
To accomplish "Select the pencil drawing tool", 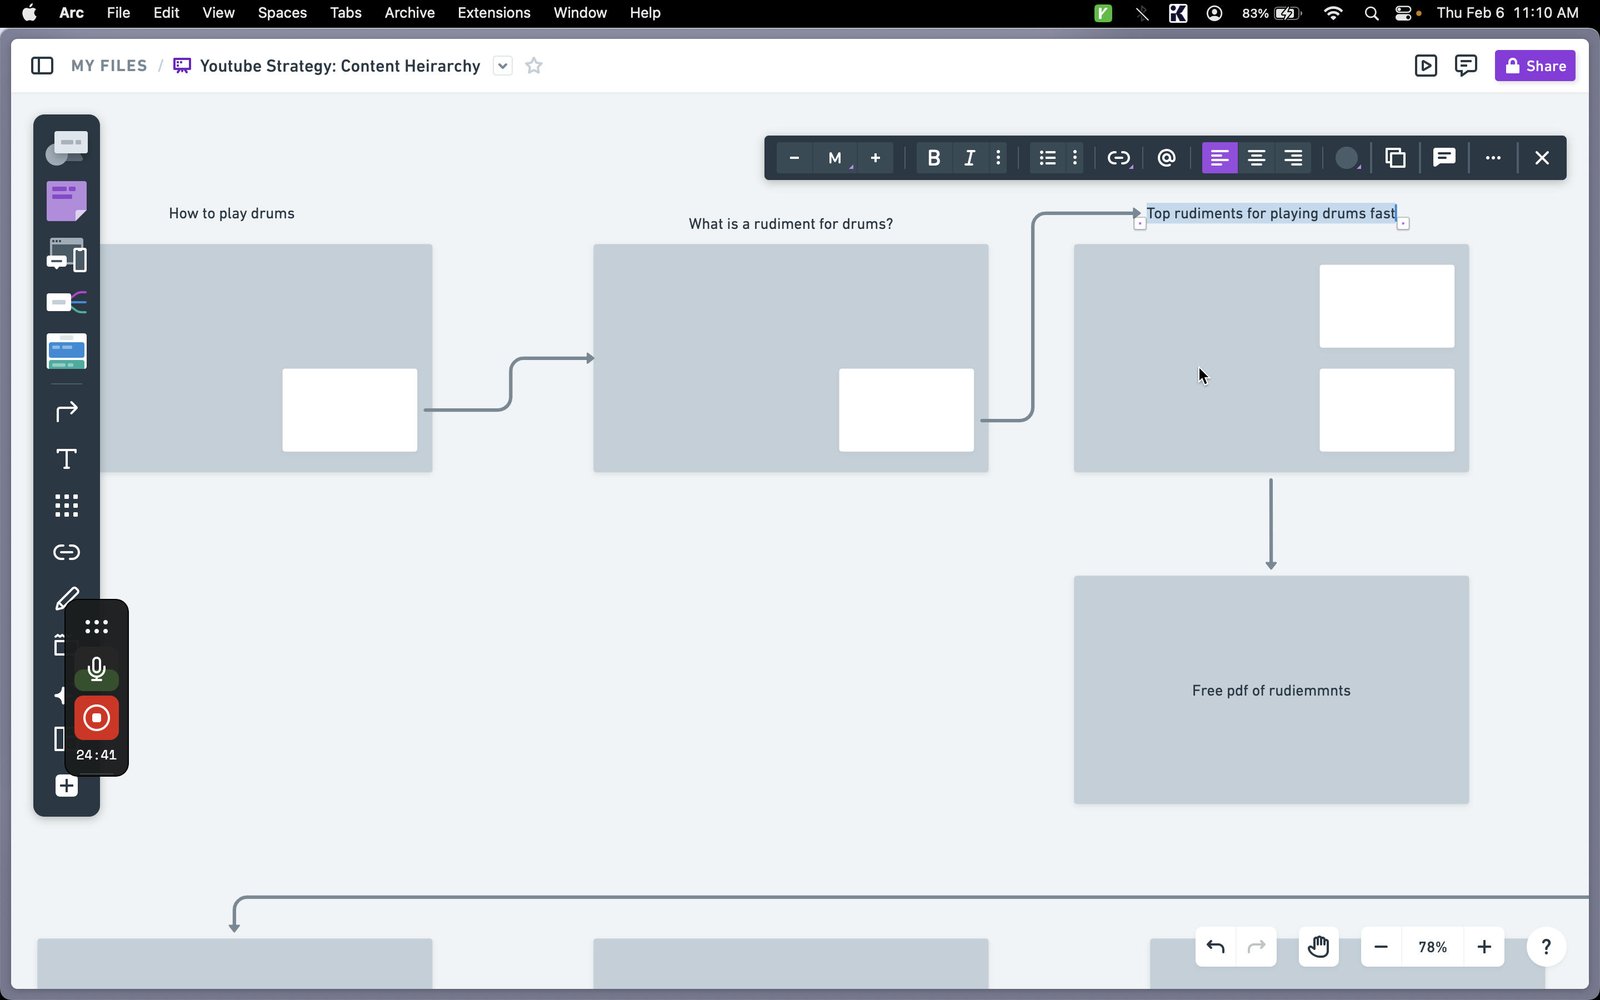I will [66, 599].
